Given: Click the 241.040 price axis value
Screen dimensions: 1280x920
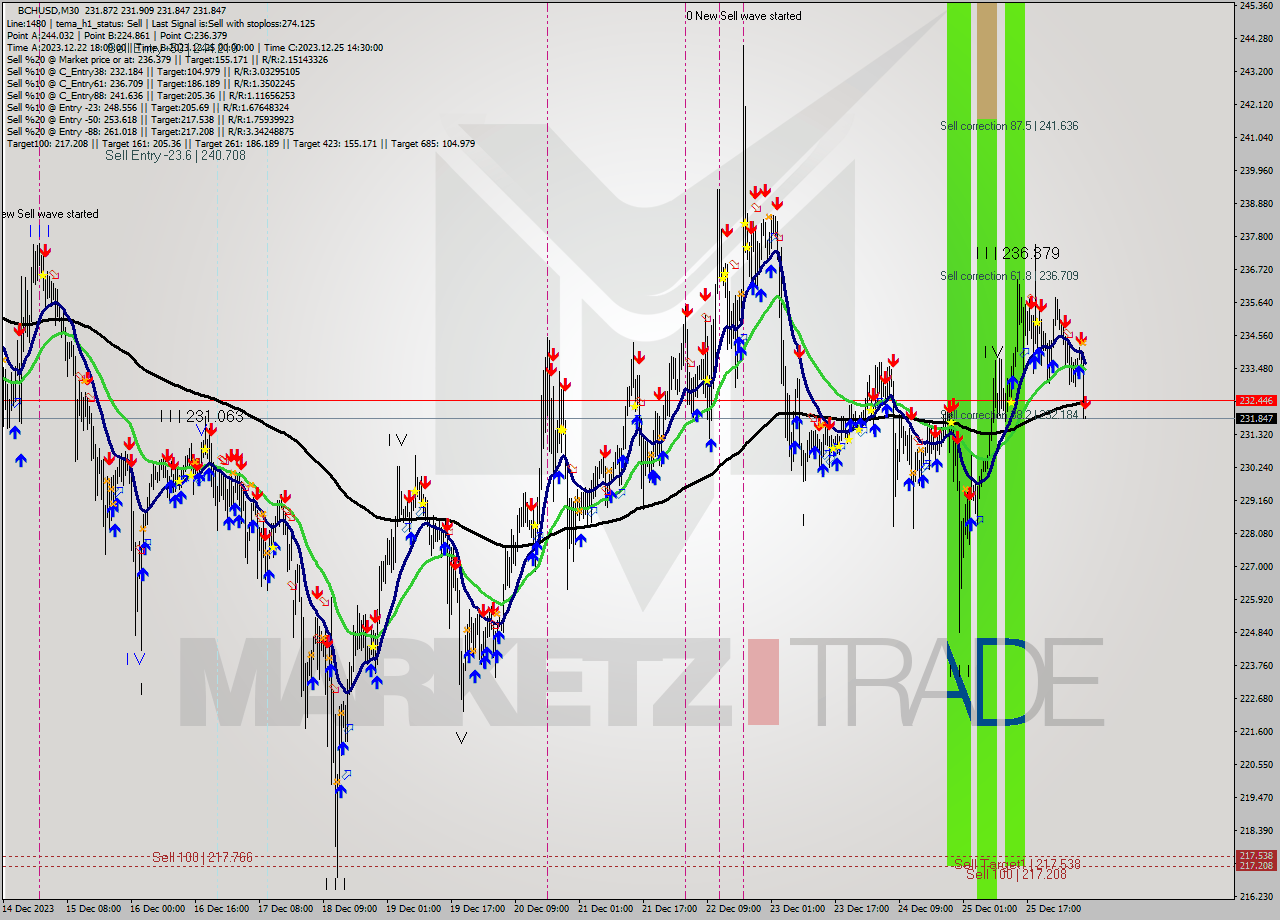Looking at the screenshot, I should (1256, 138).
